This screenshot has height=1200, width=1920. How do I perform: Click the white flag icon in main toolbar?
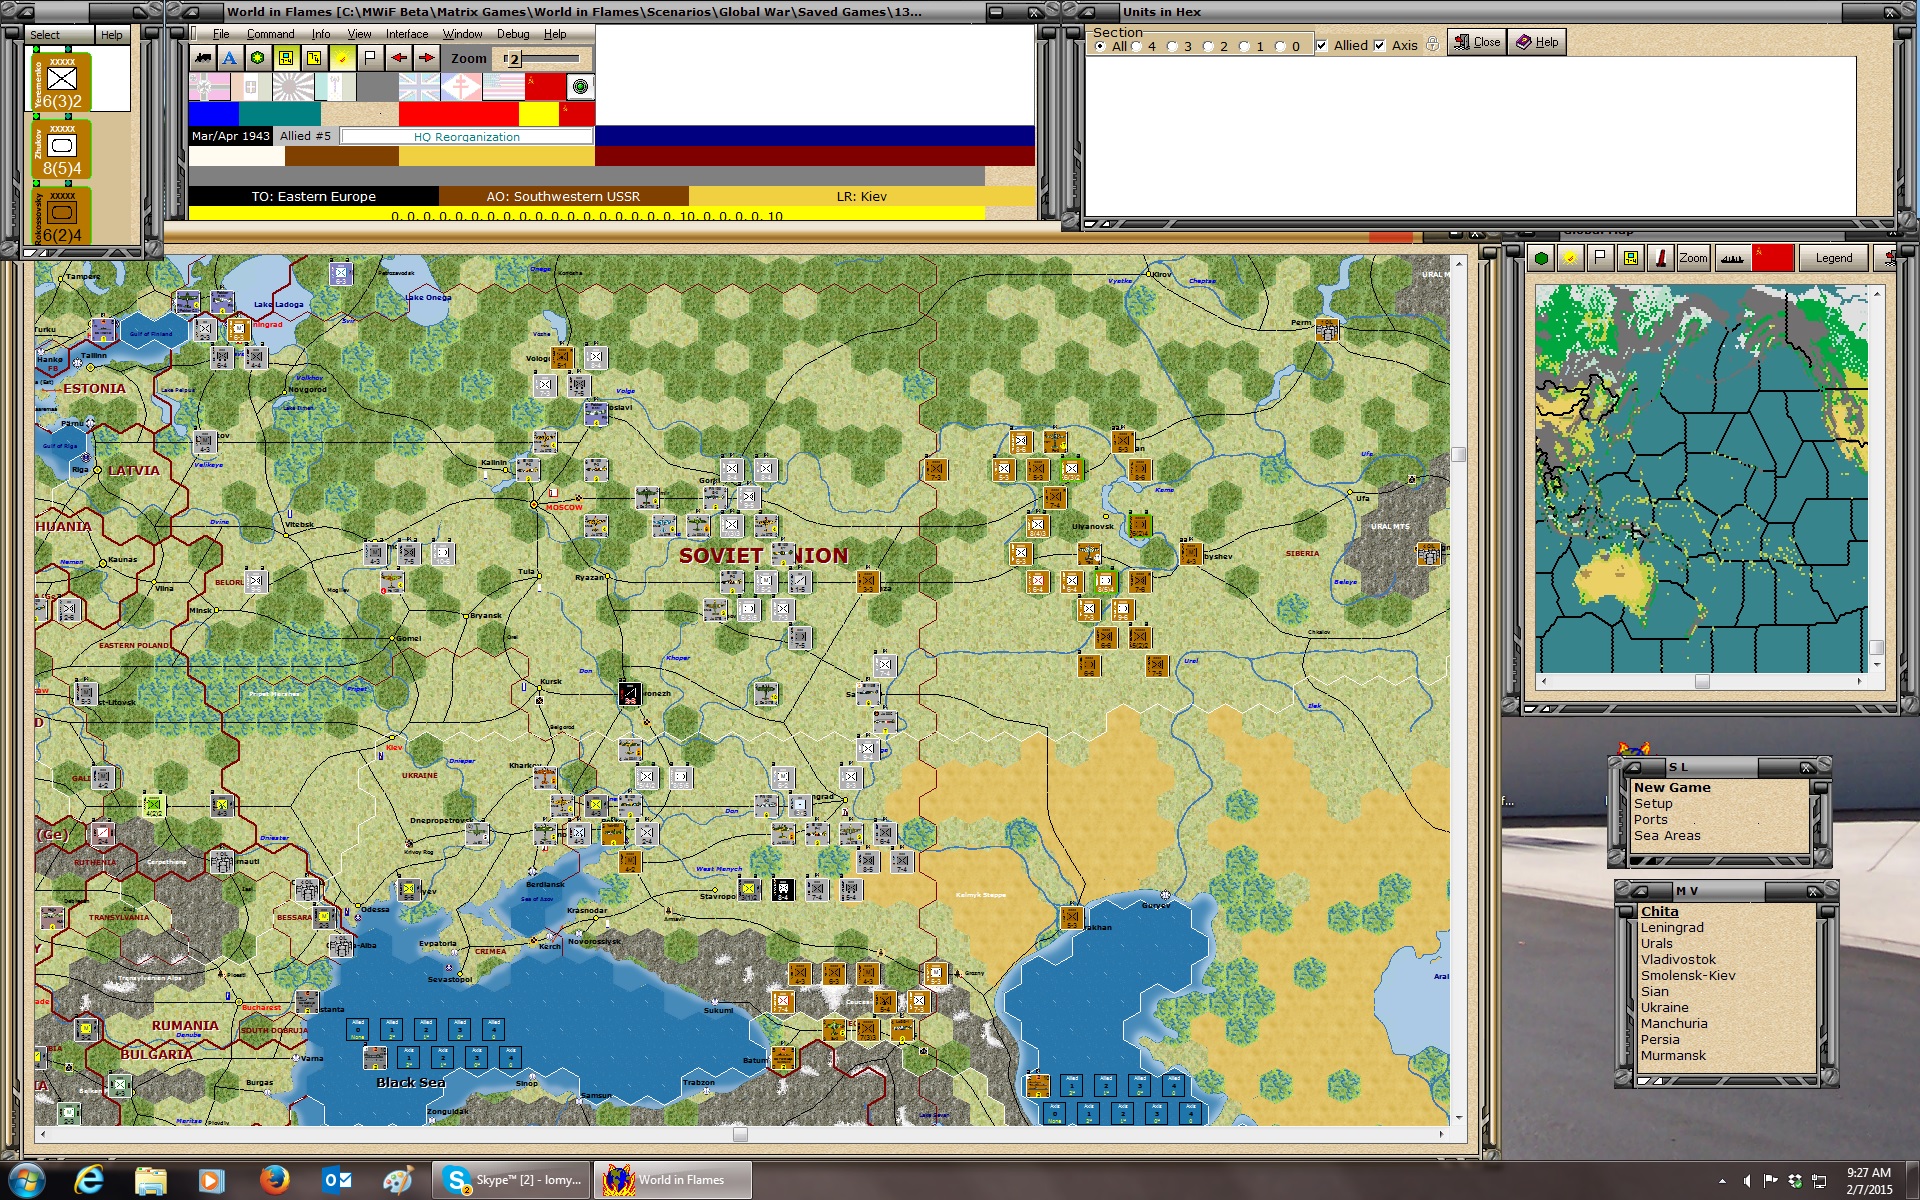370,58
